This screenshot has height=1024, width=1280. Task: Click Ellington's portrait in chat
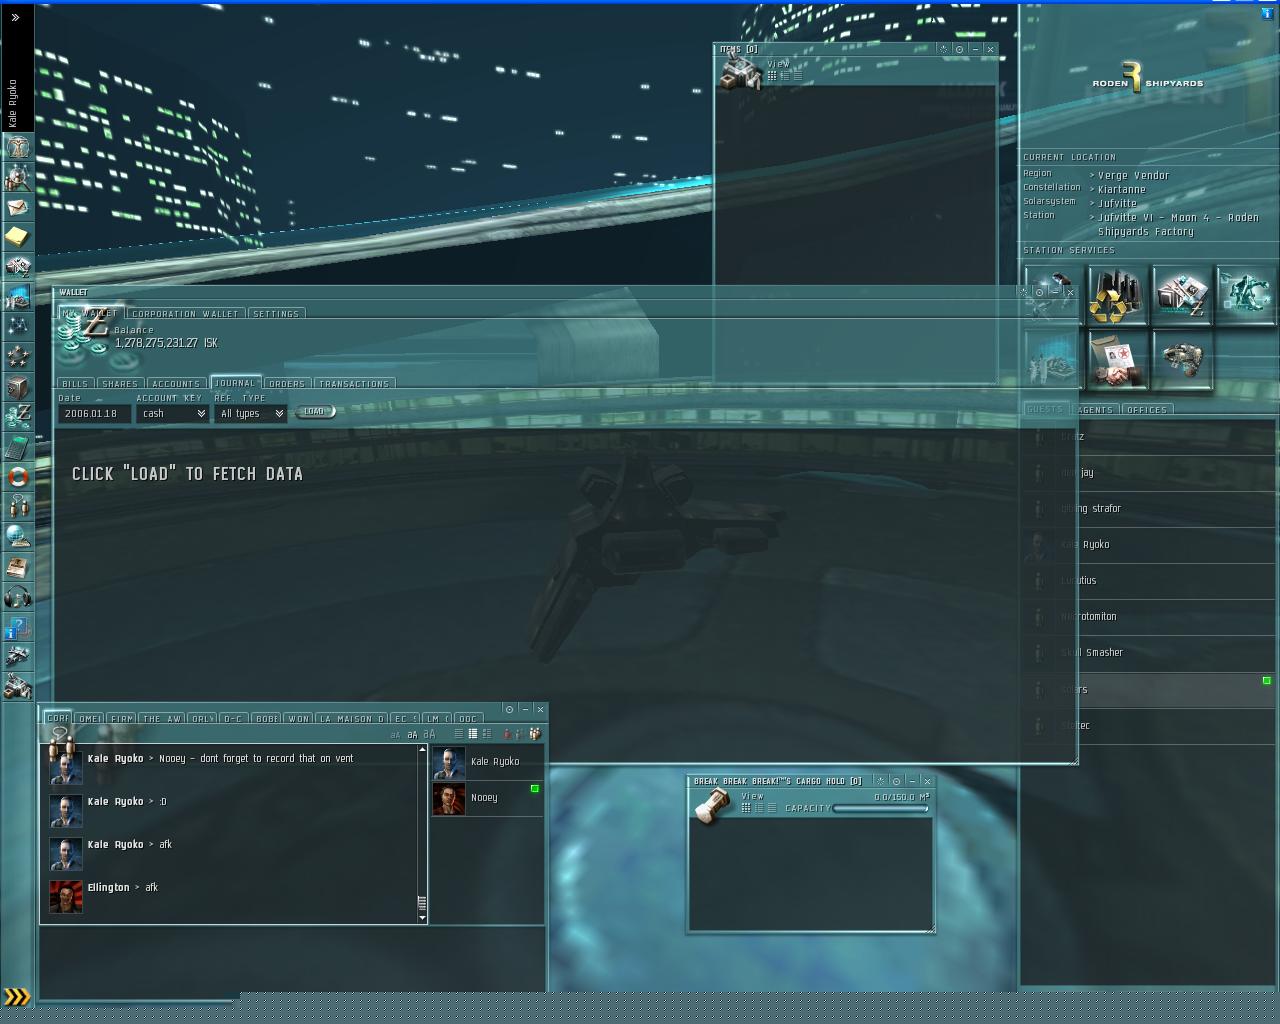66,896
